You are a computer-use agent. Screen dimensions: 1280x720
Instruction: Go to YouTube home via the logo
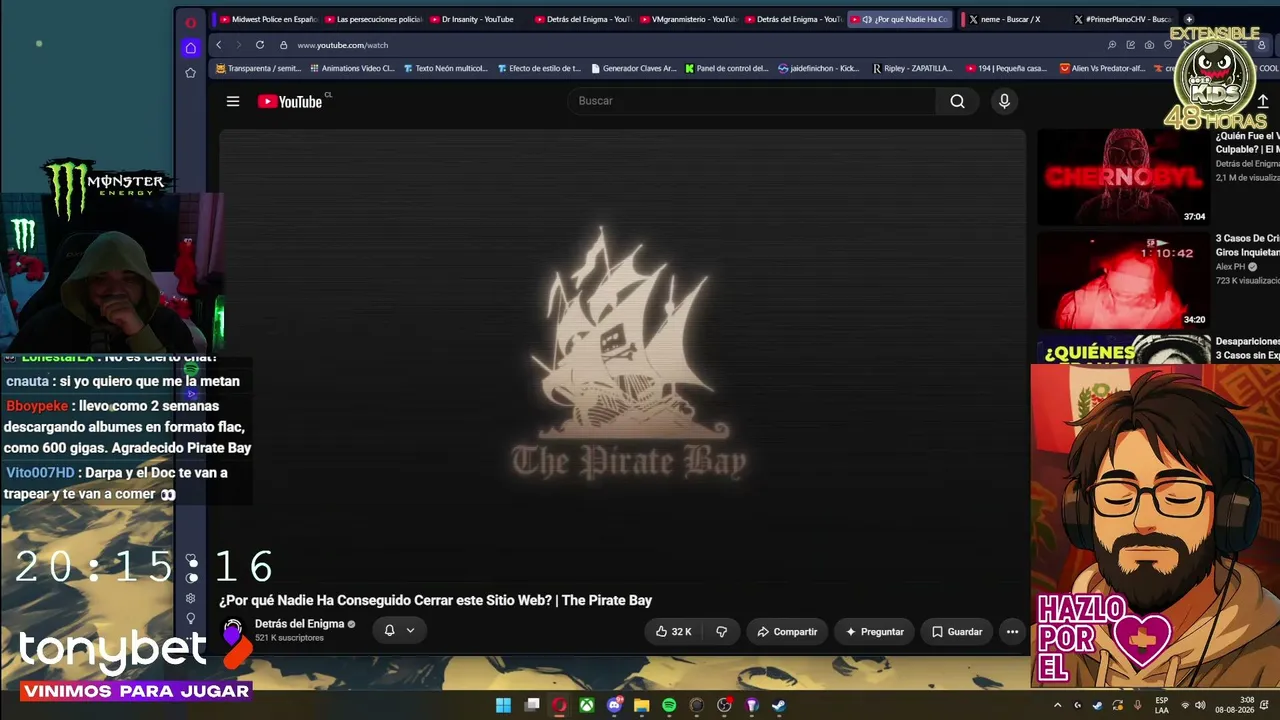(290, 101)
